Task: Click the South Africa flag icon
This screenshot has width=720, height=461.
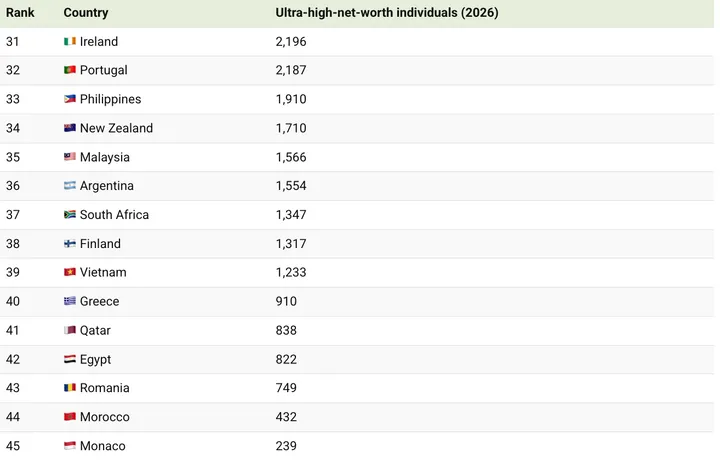Action: tap(70, 214)
